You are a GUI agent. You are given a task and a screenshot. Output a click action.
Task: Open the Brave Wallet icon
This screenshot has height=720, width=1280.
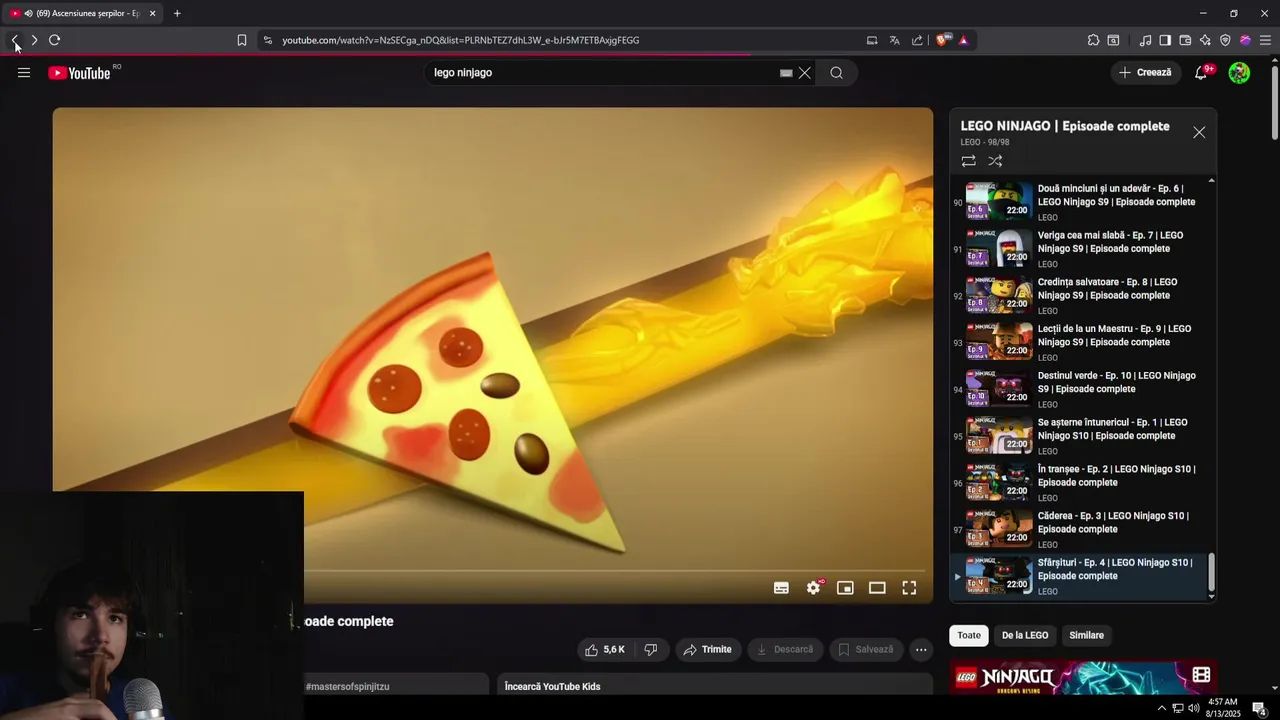[1185, 40]
